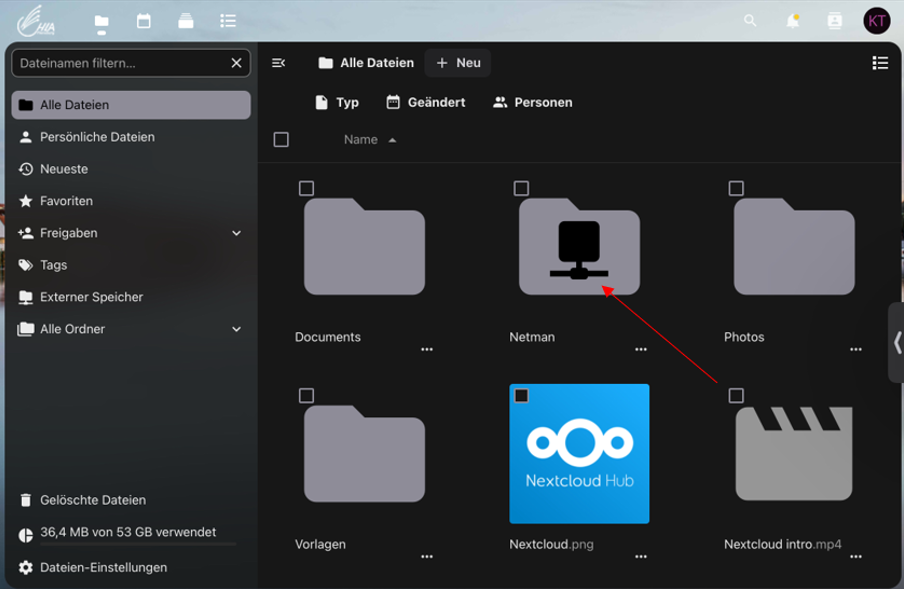Image resolution: width=904 pixels, height=589 pixels.
Task: Open Gelöschte Dateien trash
Action: pyautogui.click(x=131, y=500)
